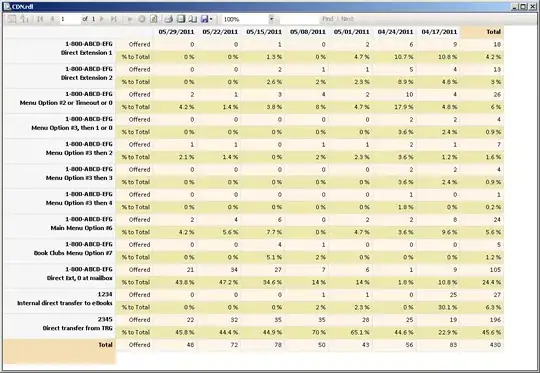Click the Next link in toolbar
Image resolution: width=540 pixels, height=373 pixels.
[x=347, y=19]
